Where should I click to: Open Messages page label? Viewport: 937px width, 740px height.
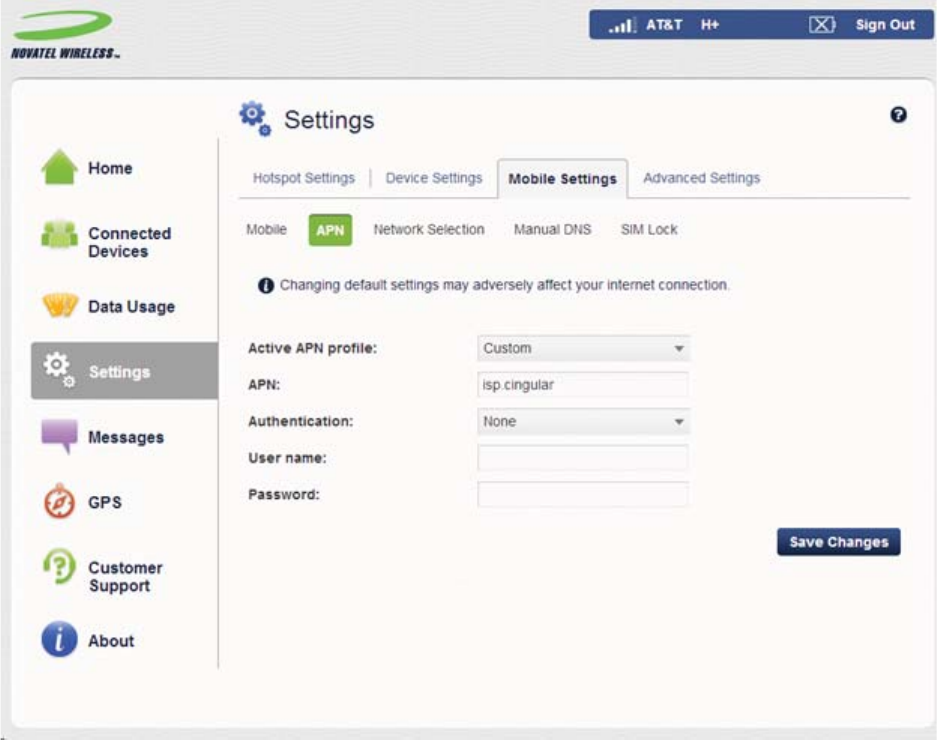125,437
